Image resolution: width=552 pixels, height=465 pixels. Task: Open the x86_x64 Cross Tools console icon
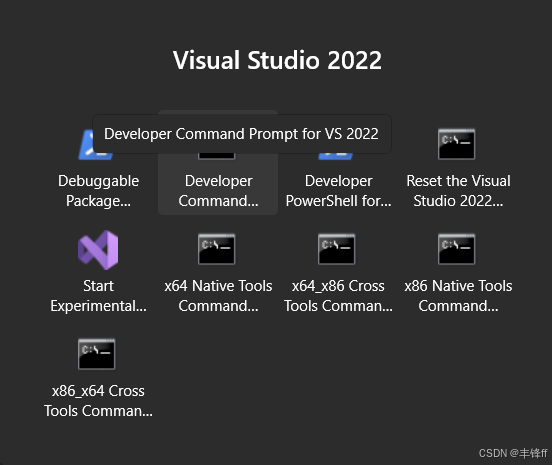96,354
